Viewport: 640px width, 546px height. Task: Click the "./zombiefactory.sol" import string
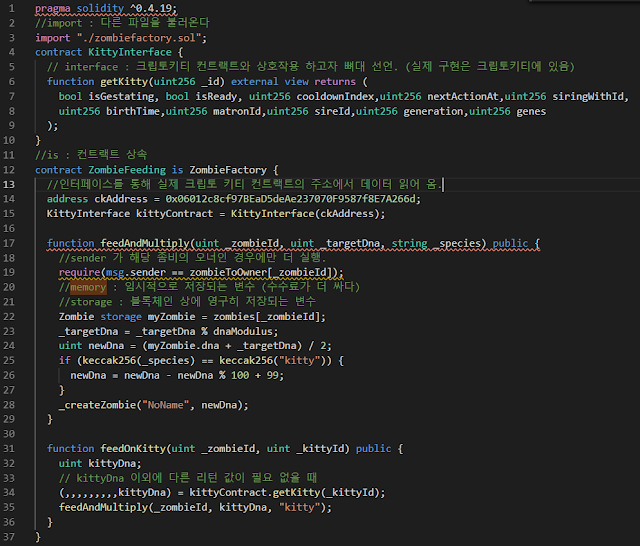tap(139, 38)
